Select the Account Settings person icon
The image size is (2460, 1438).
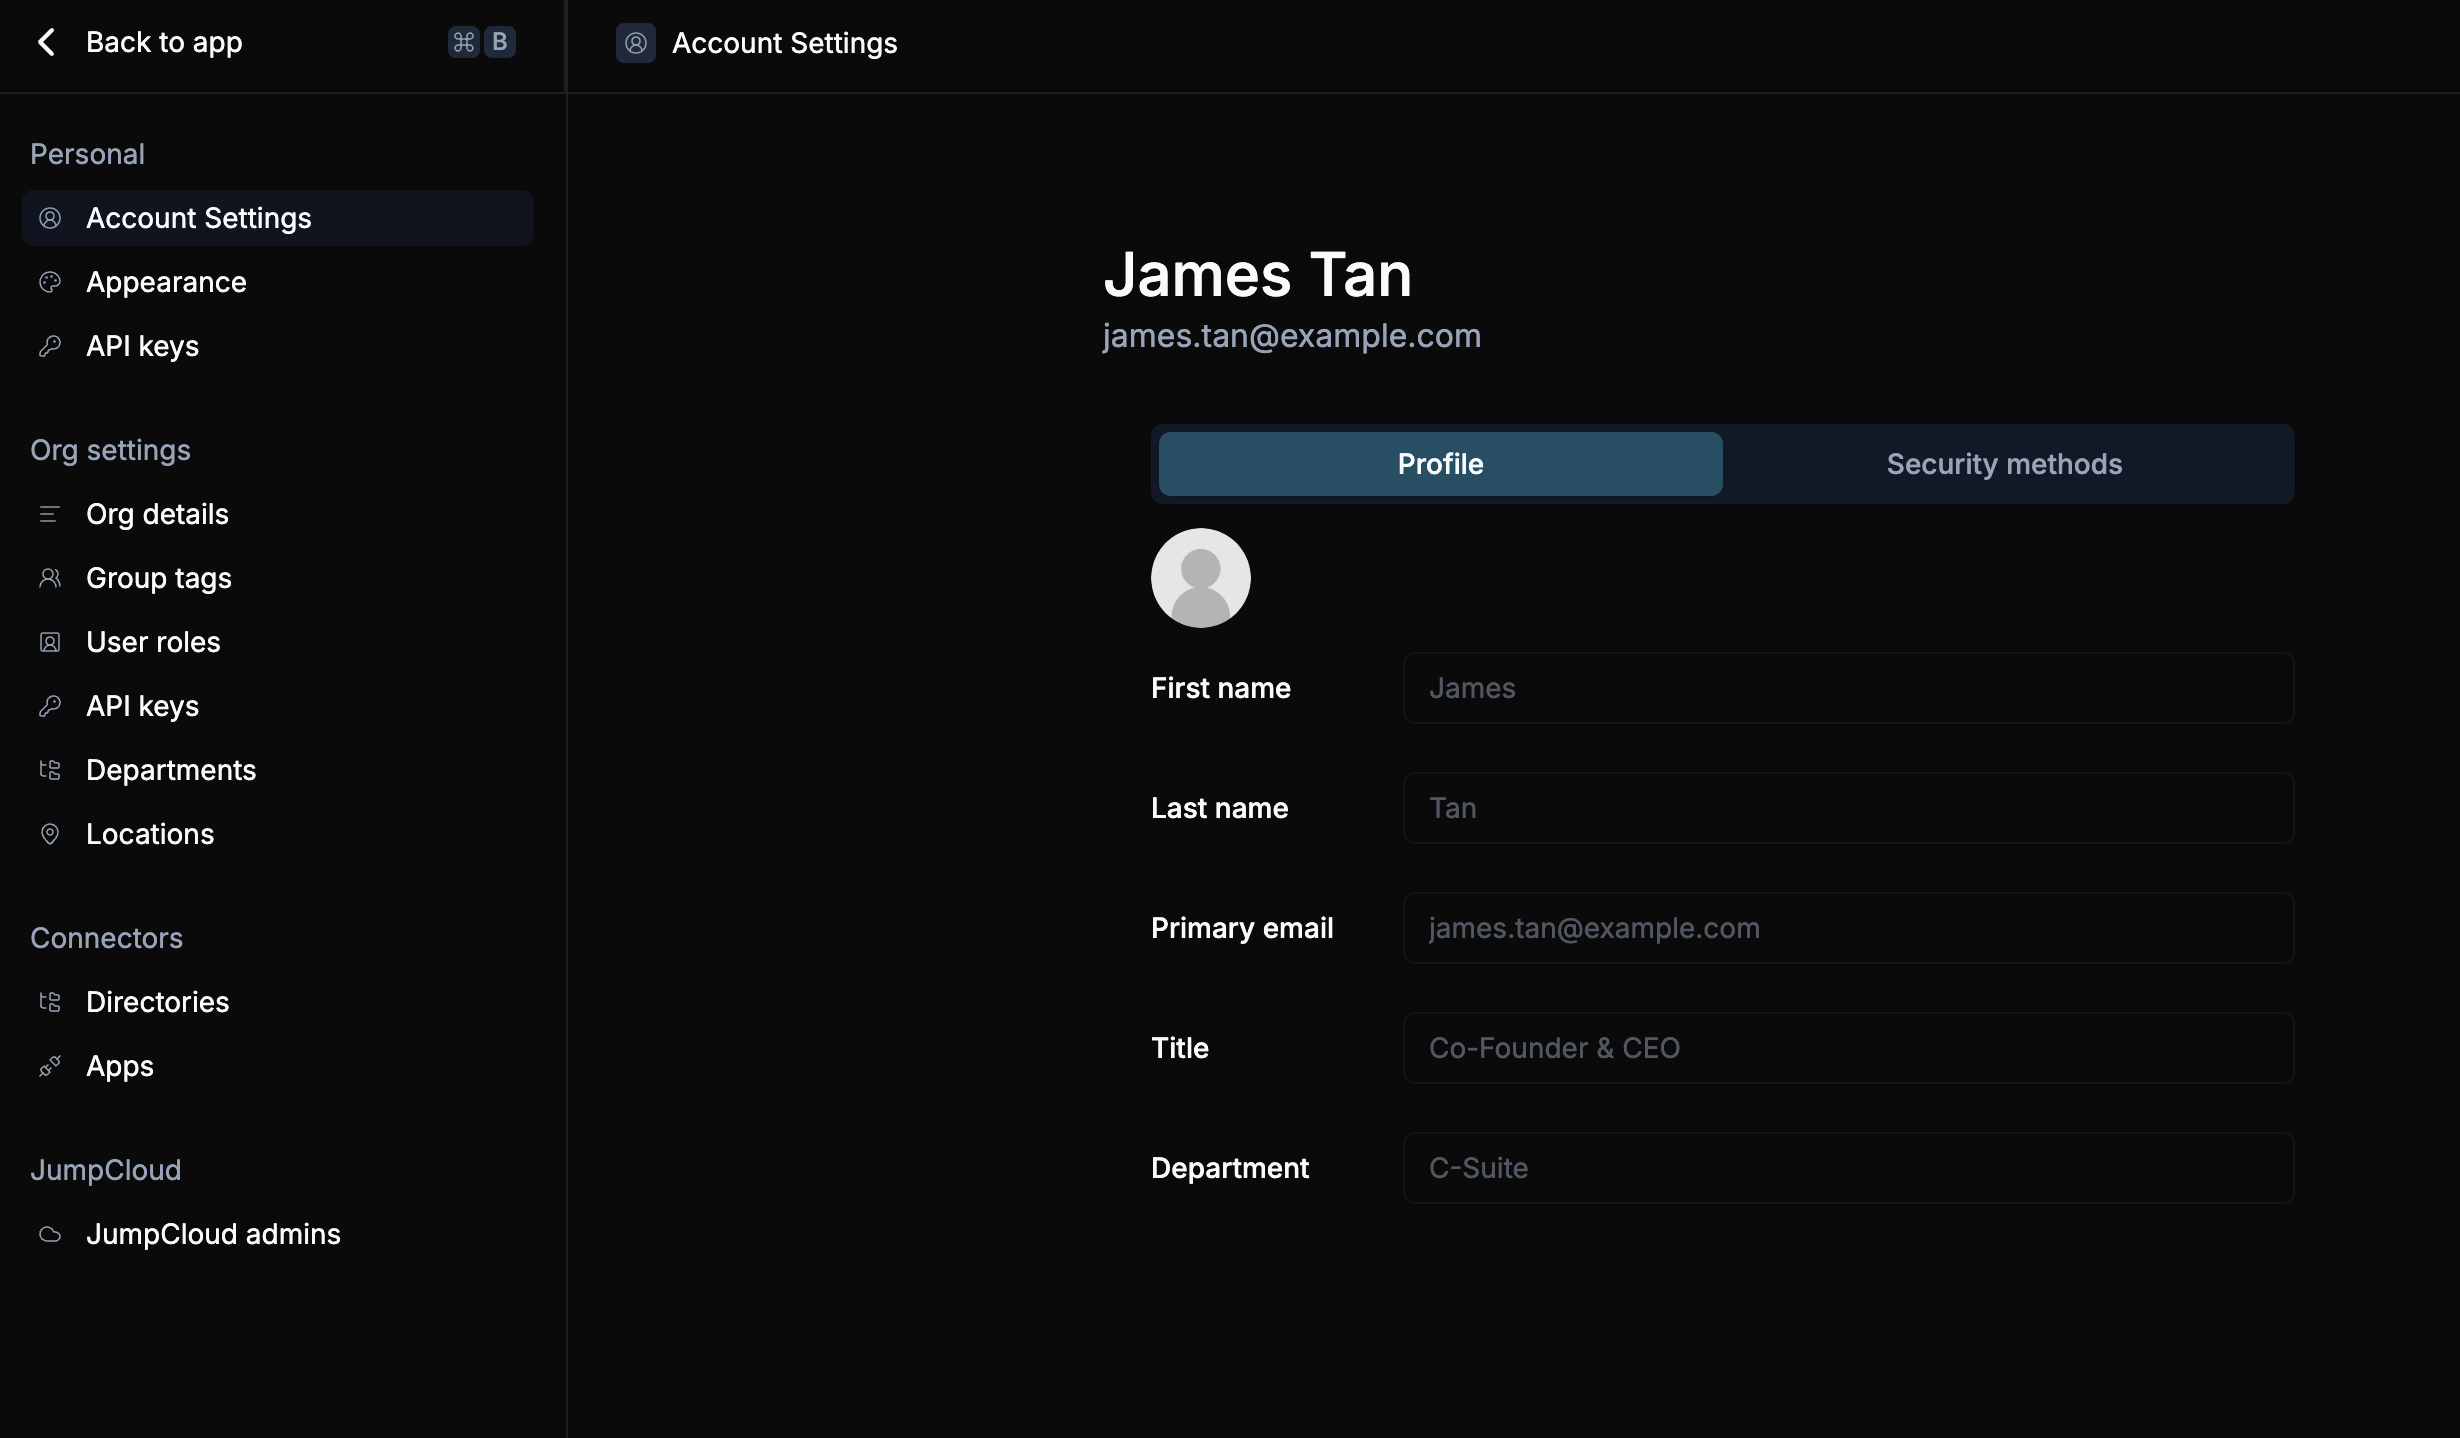tap(50, 217)
